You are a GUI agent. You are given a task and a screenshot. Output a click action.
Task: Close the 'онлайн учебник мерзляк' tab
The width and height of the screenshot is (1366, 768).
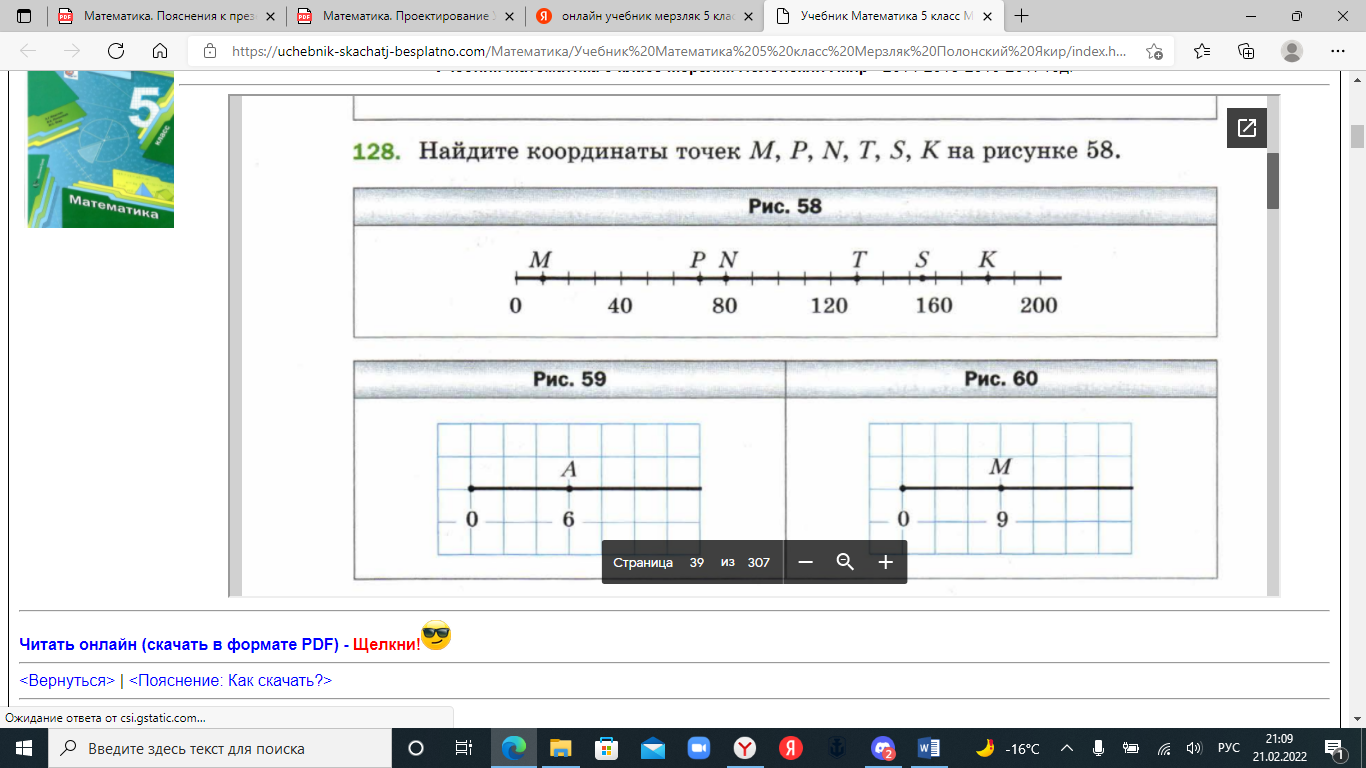[746, 16]
